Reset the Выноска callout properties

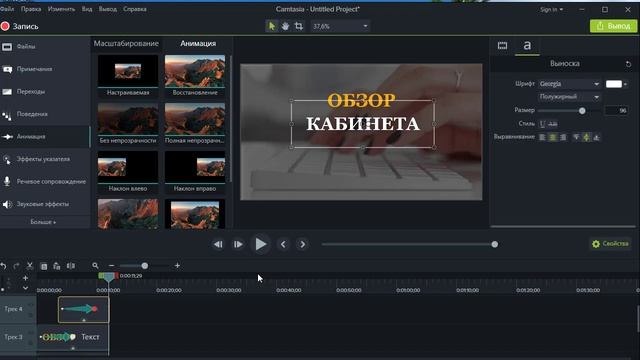point(628,64)
